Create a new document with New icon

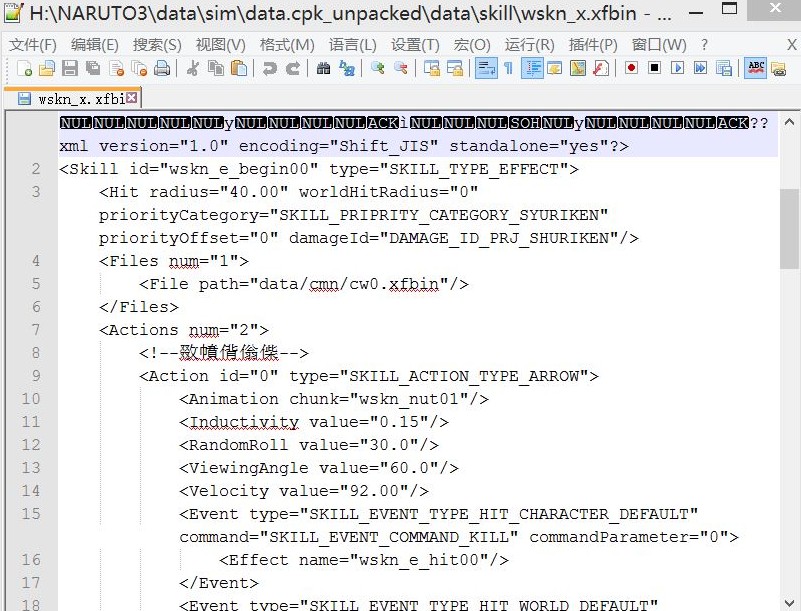point(24,68)
